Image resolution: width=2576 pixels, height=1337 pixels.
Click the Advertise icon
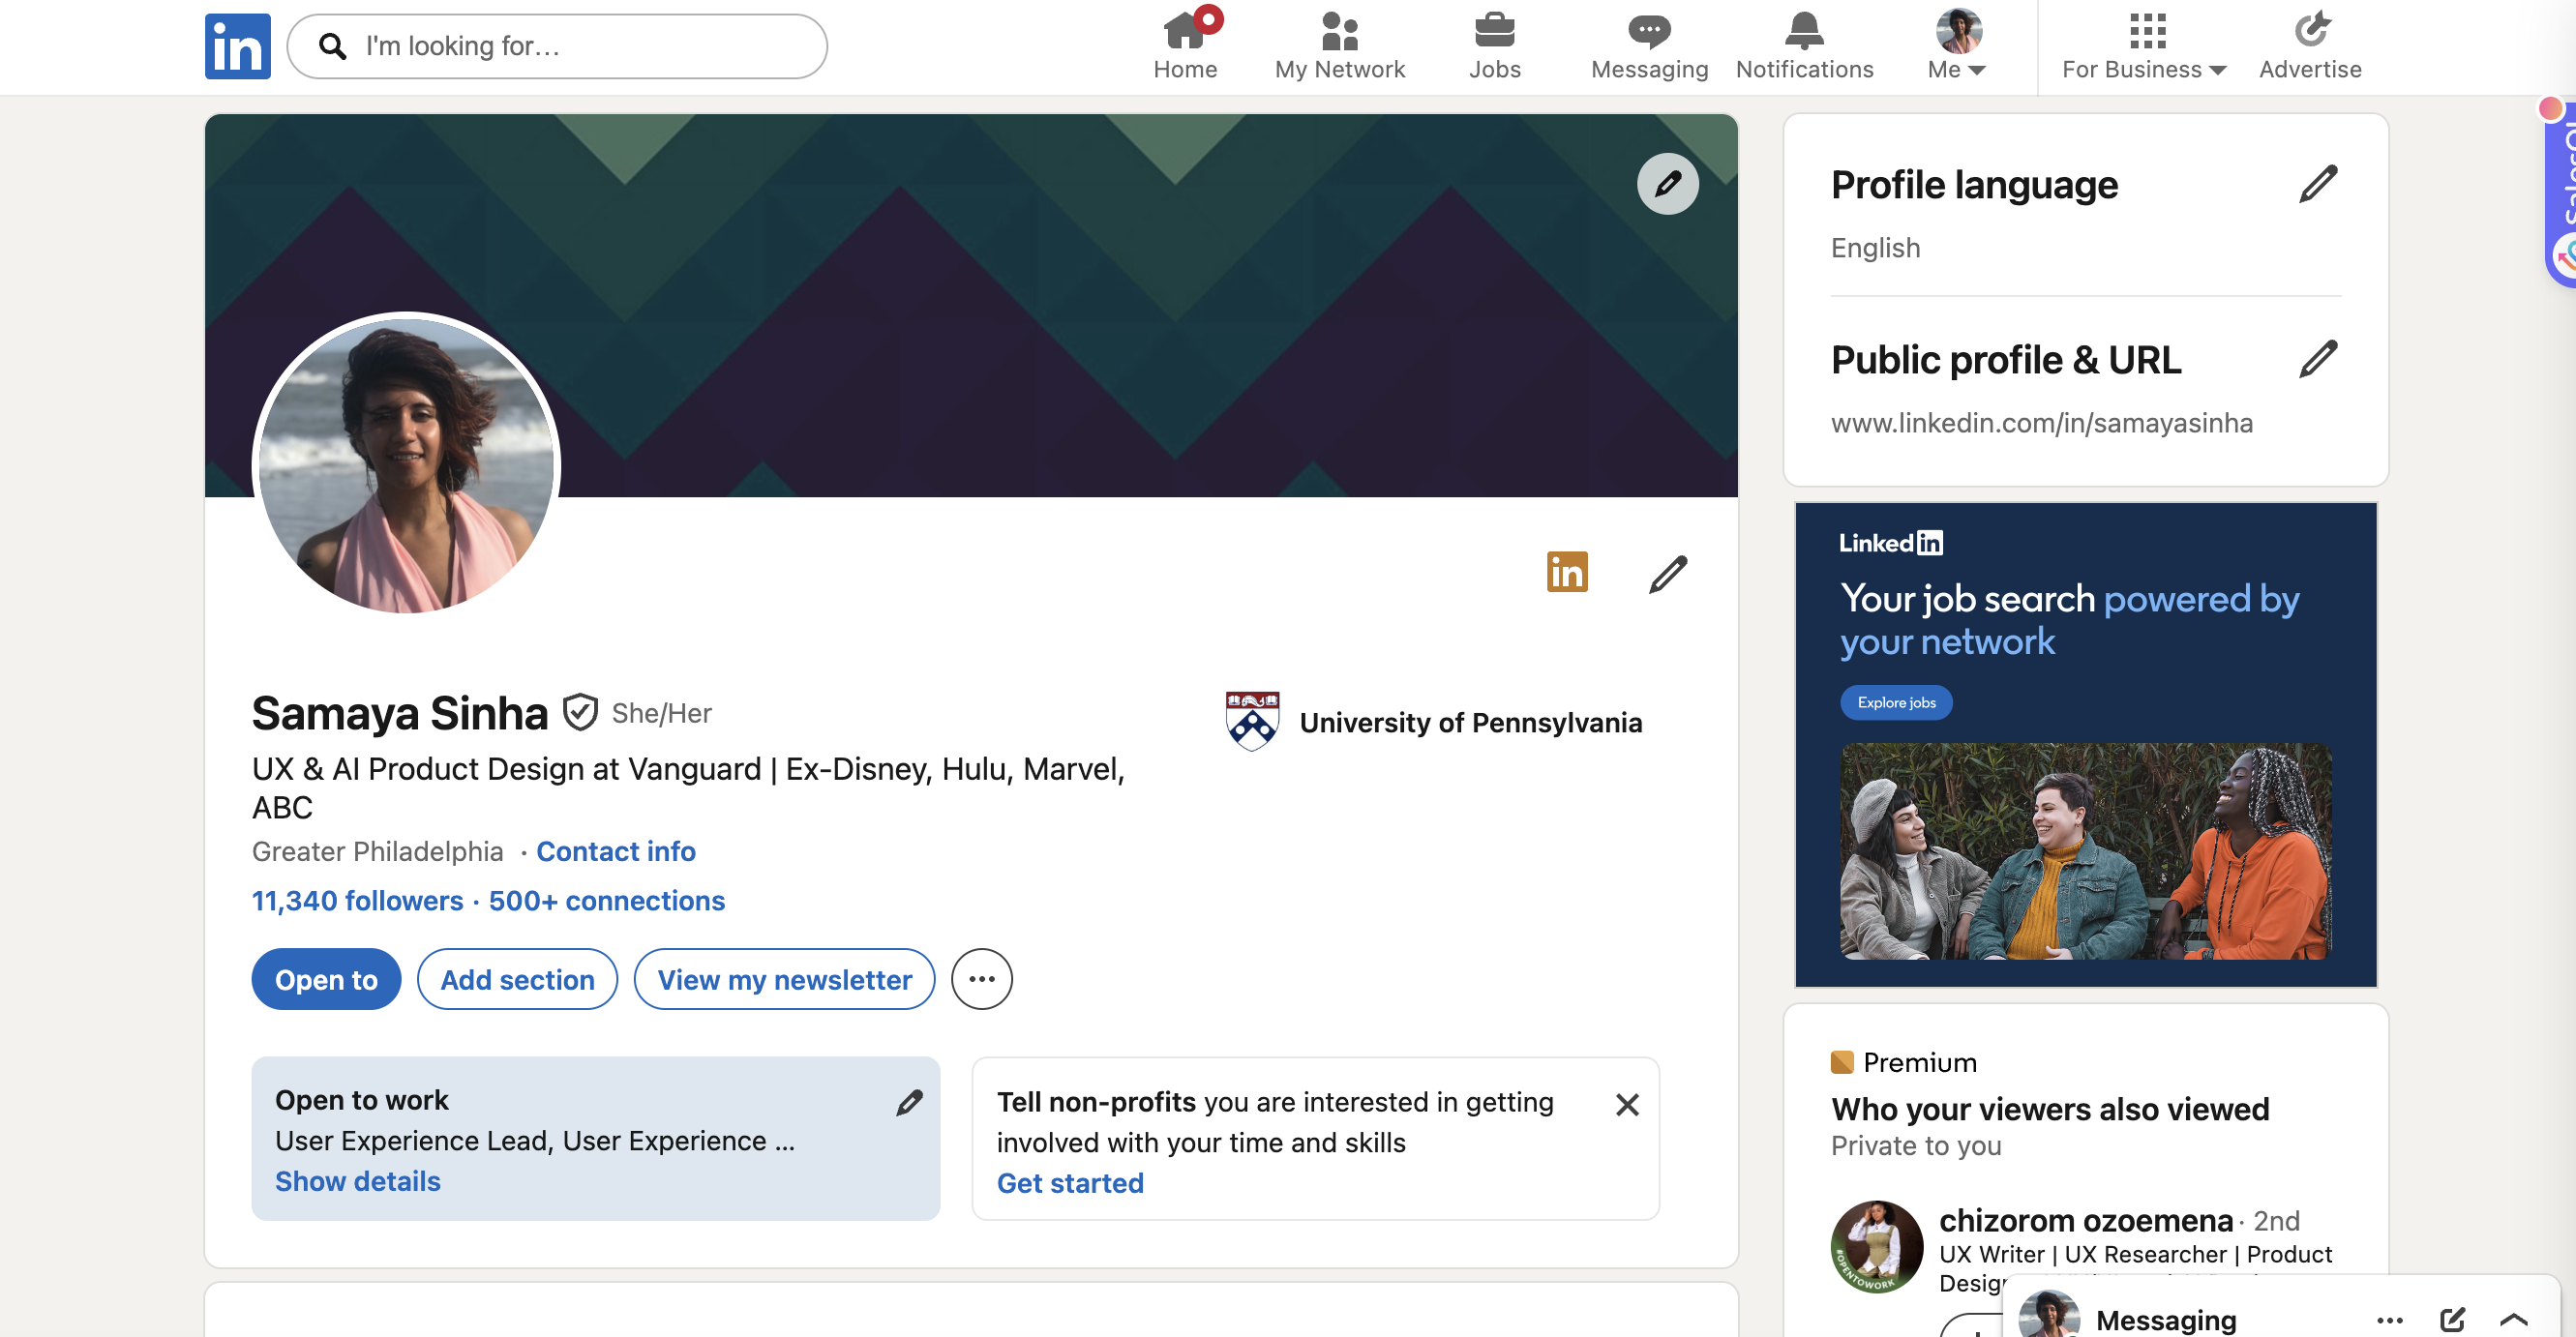coord(2311,30)
